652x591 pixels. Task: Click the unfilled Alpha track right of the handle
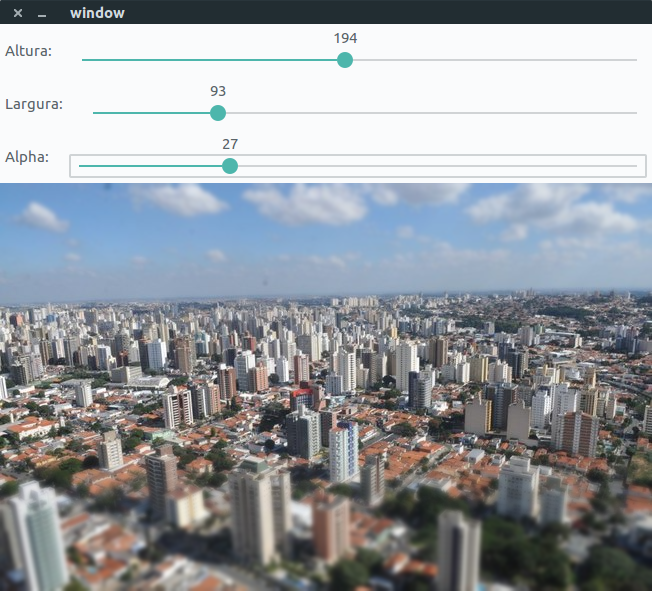pyautogui.click(x=430, y=166)
